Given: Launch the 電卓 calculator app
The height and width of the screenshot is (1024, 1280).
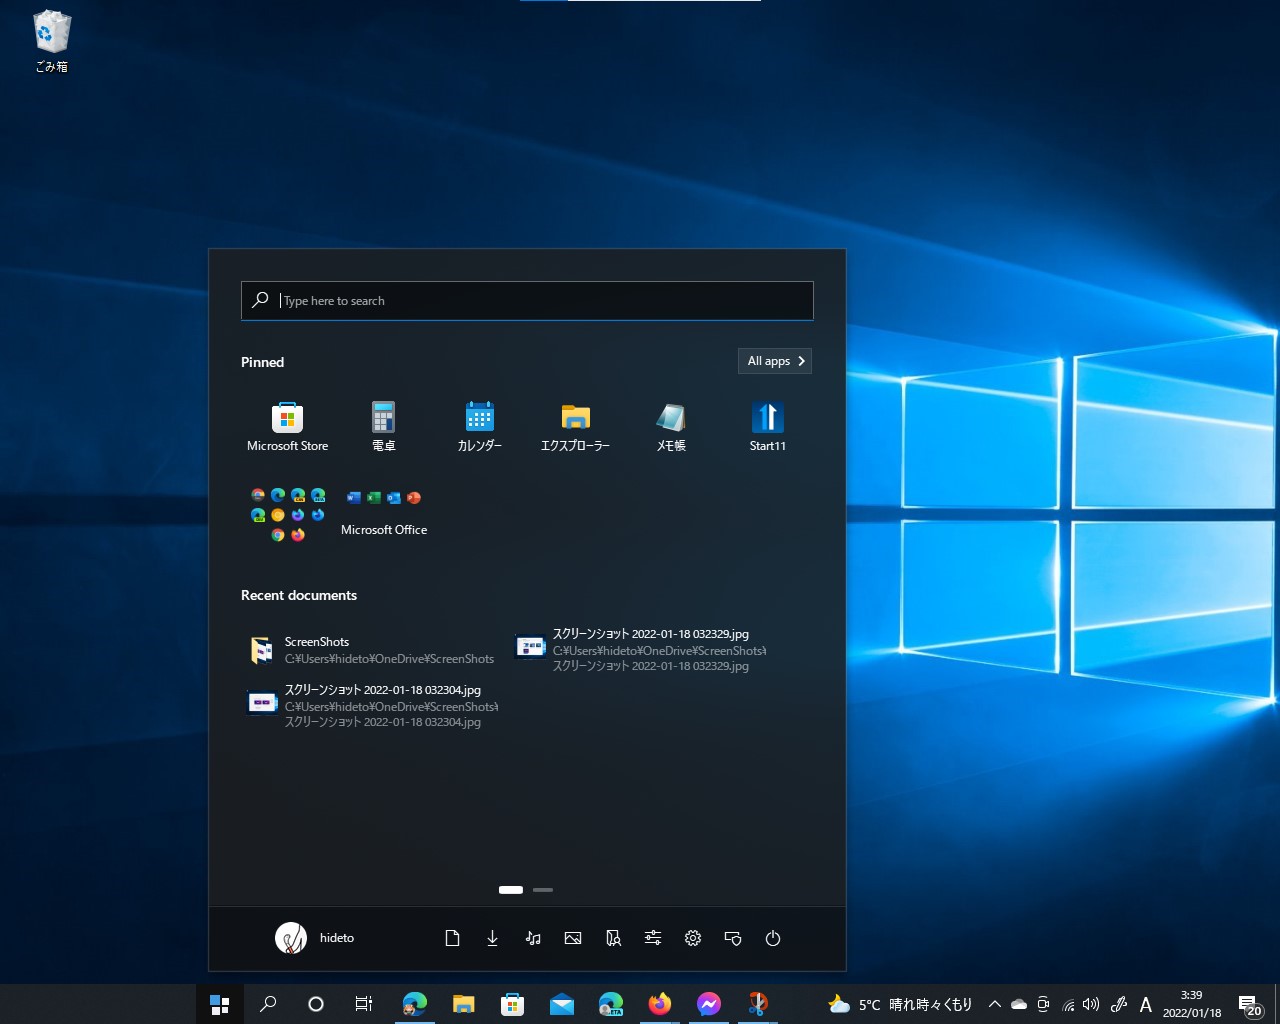Looking at the screenshot, I should coord(383,427).
